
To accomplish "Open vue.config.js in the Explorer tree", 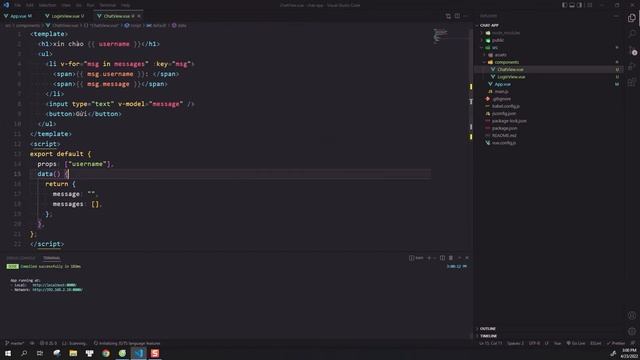I will [x=504, y=143].
